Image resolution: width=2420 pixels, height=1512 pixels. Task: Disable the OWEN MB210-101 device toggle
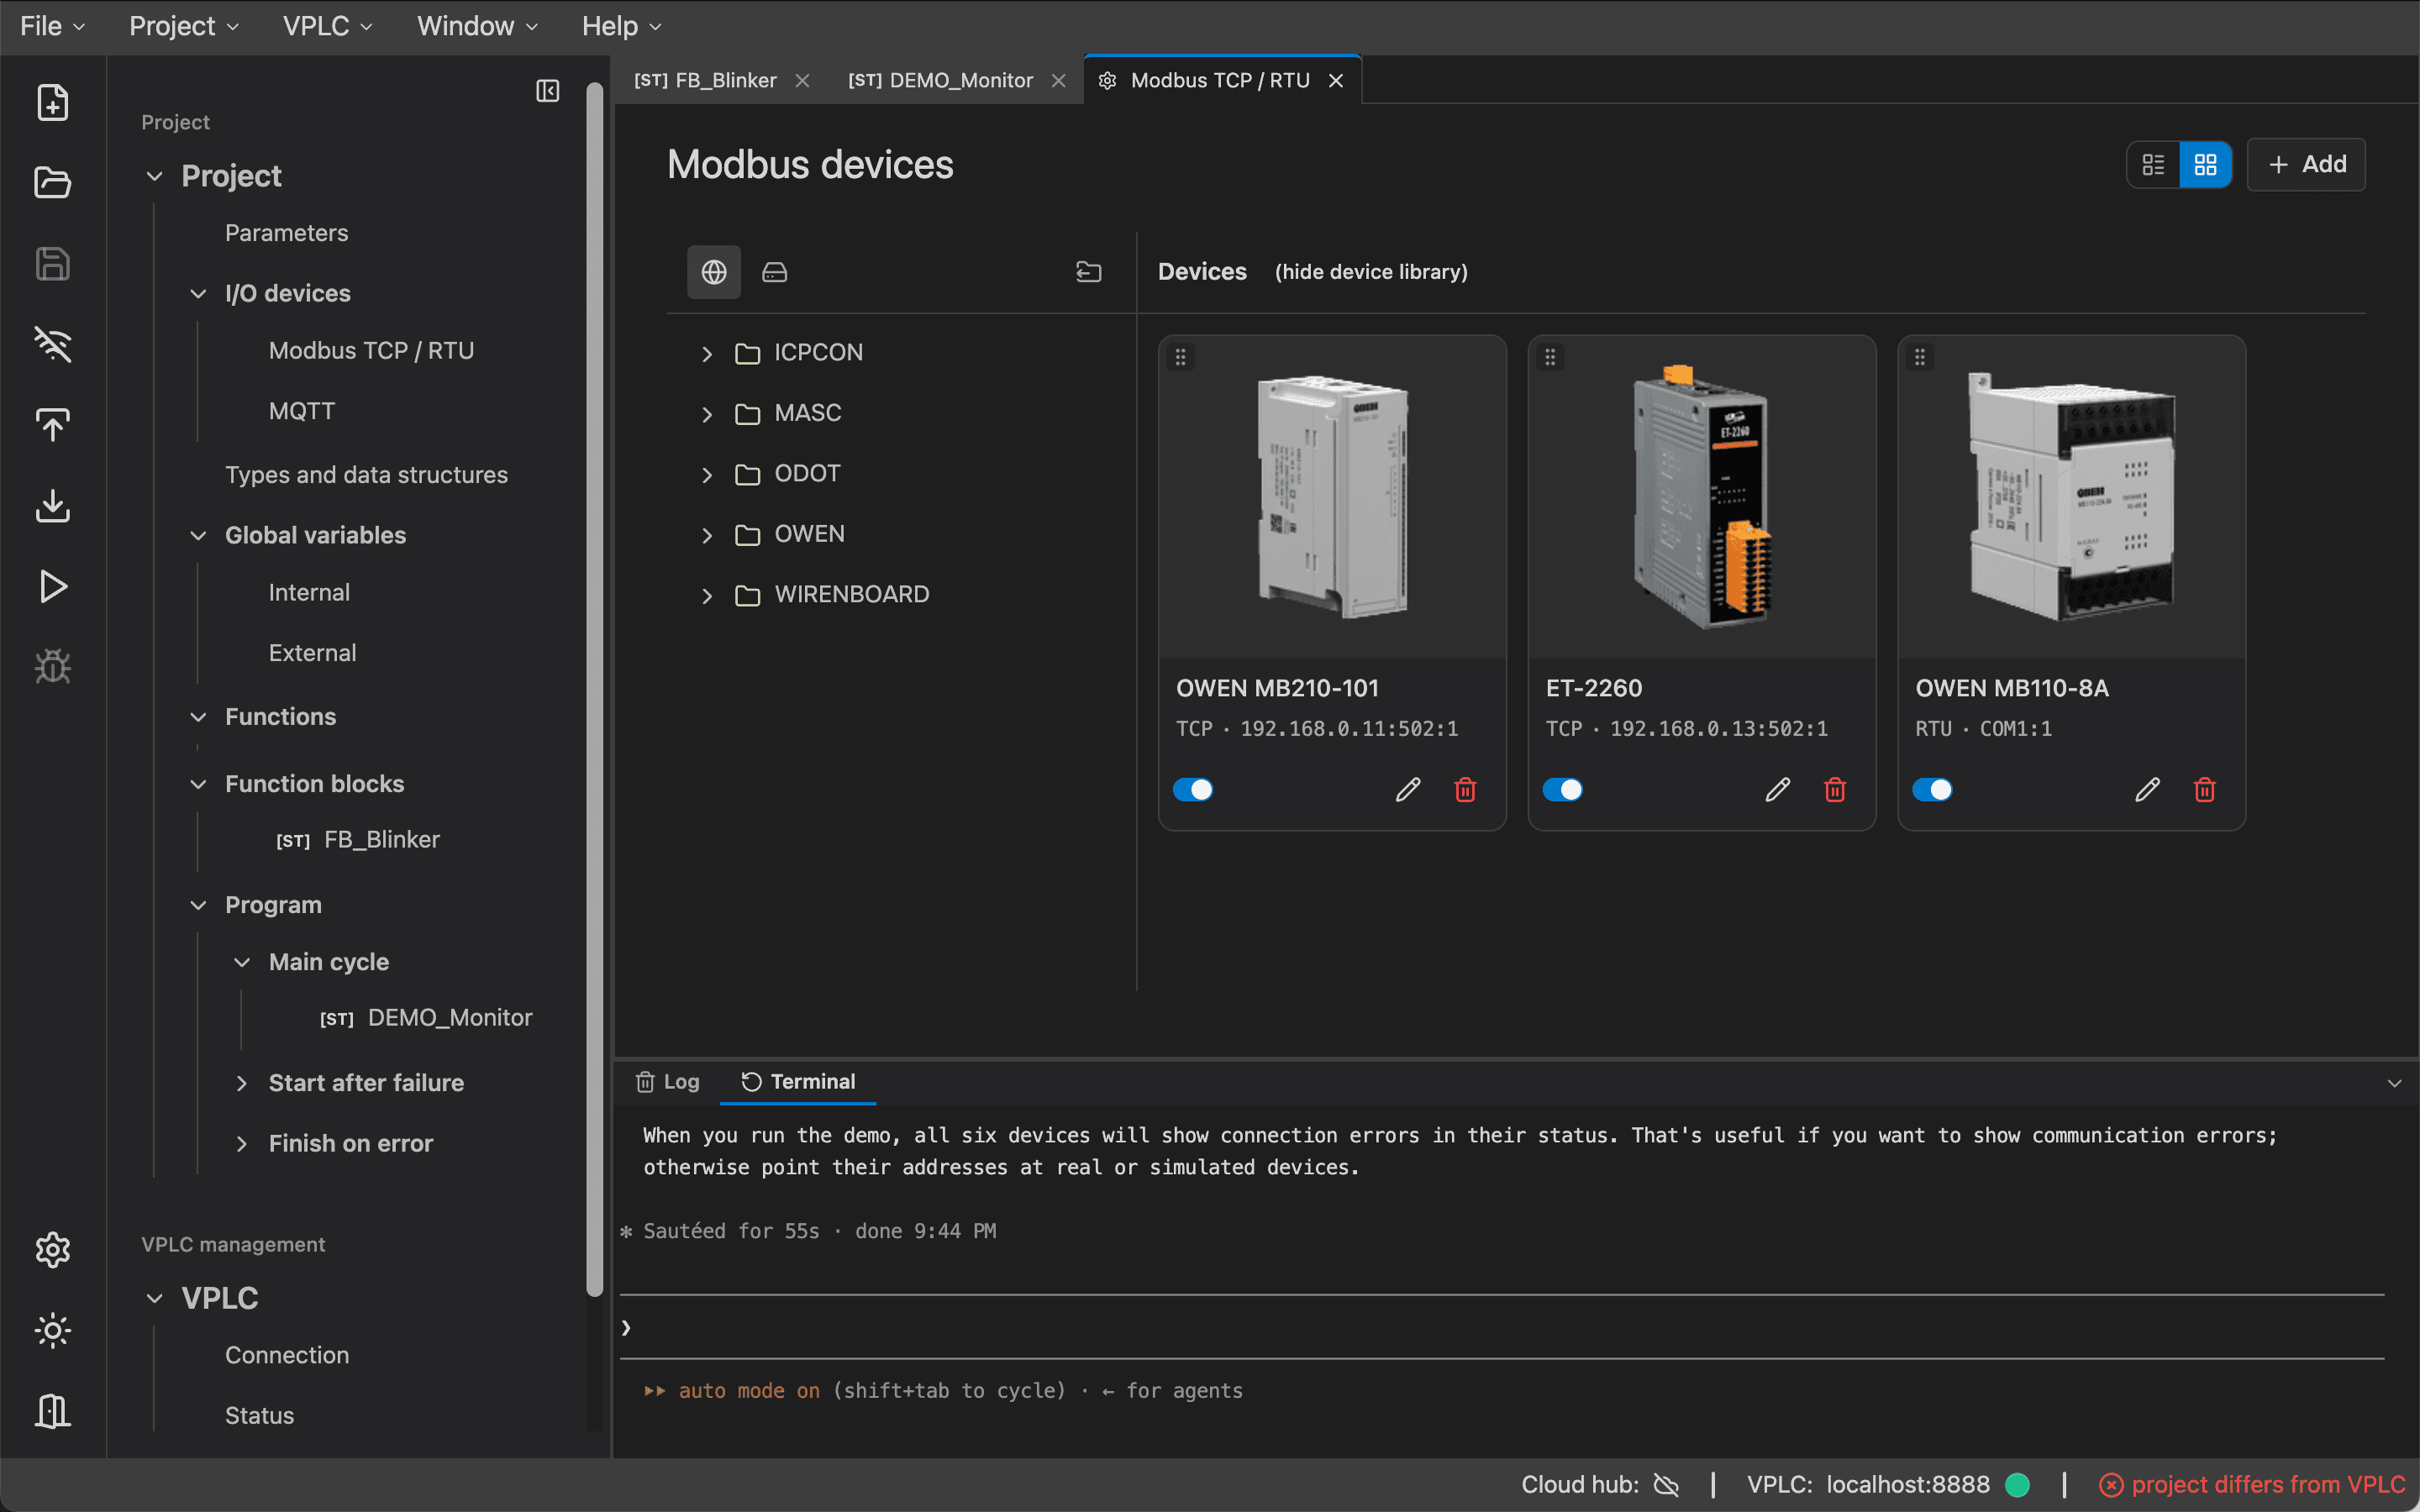pyautogui.click(x=1193, y=790)
